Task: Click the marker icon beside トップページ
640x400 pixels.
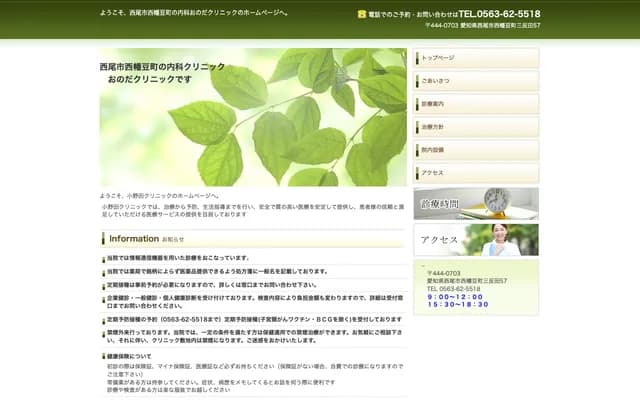Action: coord(419,58)
